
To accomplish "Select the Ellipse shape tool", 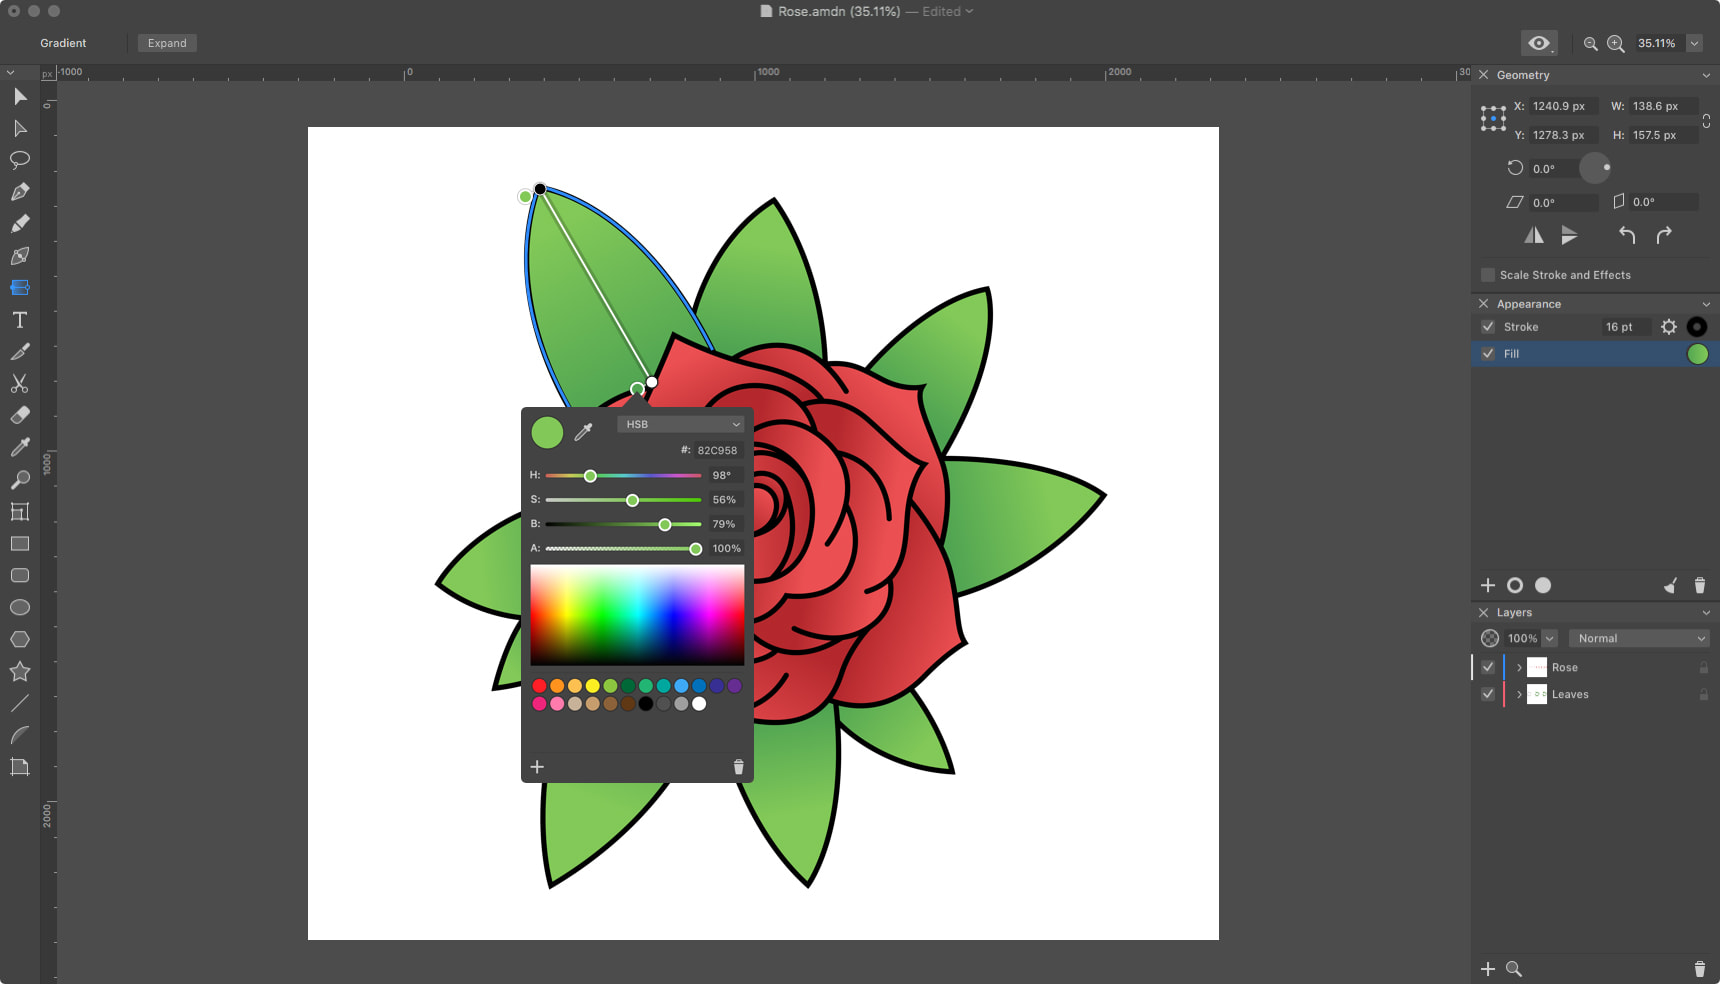I will click(x=19, y=608).
